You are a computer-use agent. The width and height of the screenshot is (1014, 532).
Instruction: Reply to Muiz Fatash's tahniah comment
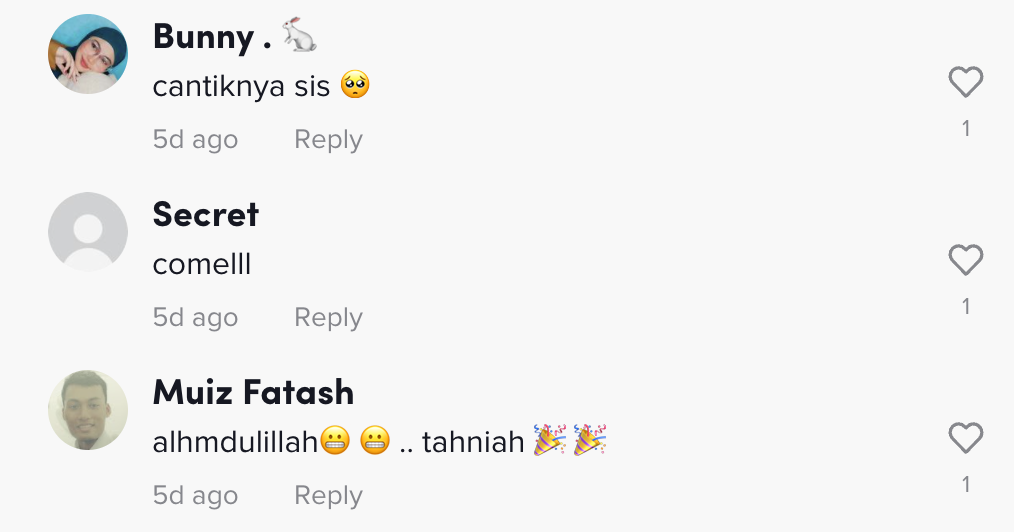(329, 496)
